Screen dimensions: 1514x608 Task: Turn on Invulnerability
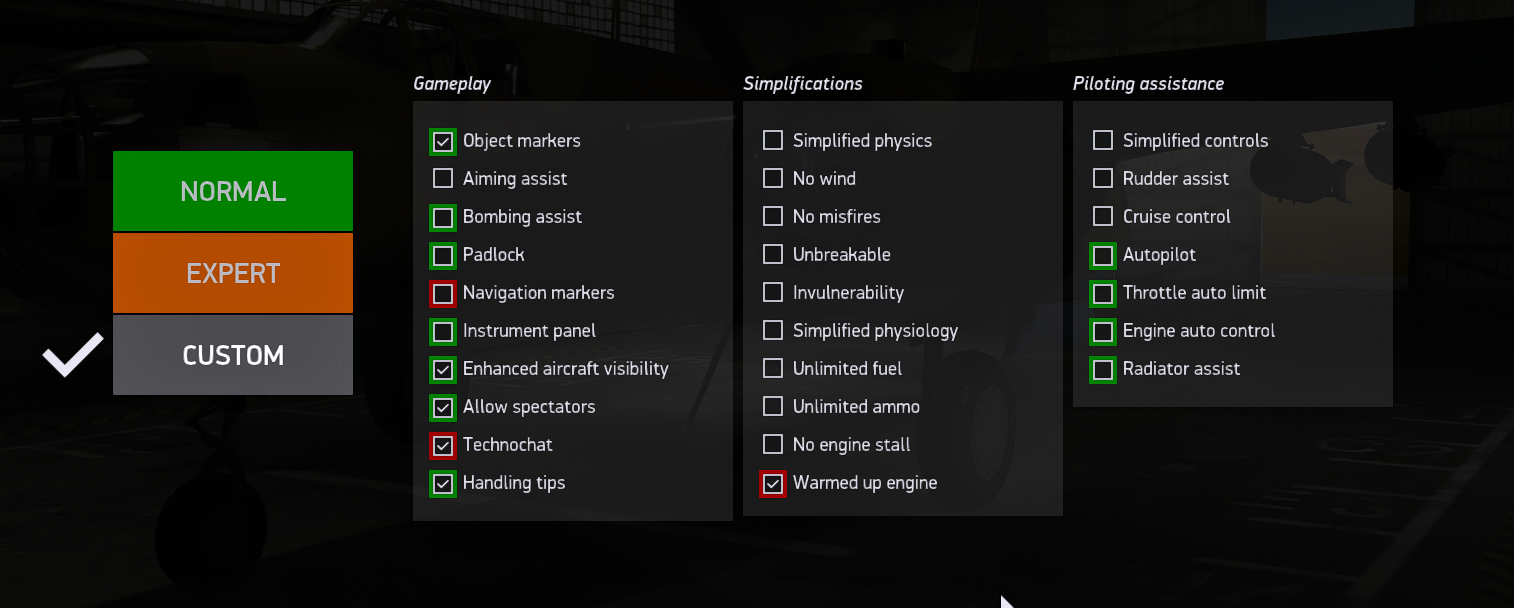773,293
